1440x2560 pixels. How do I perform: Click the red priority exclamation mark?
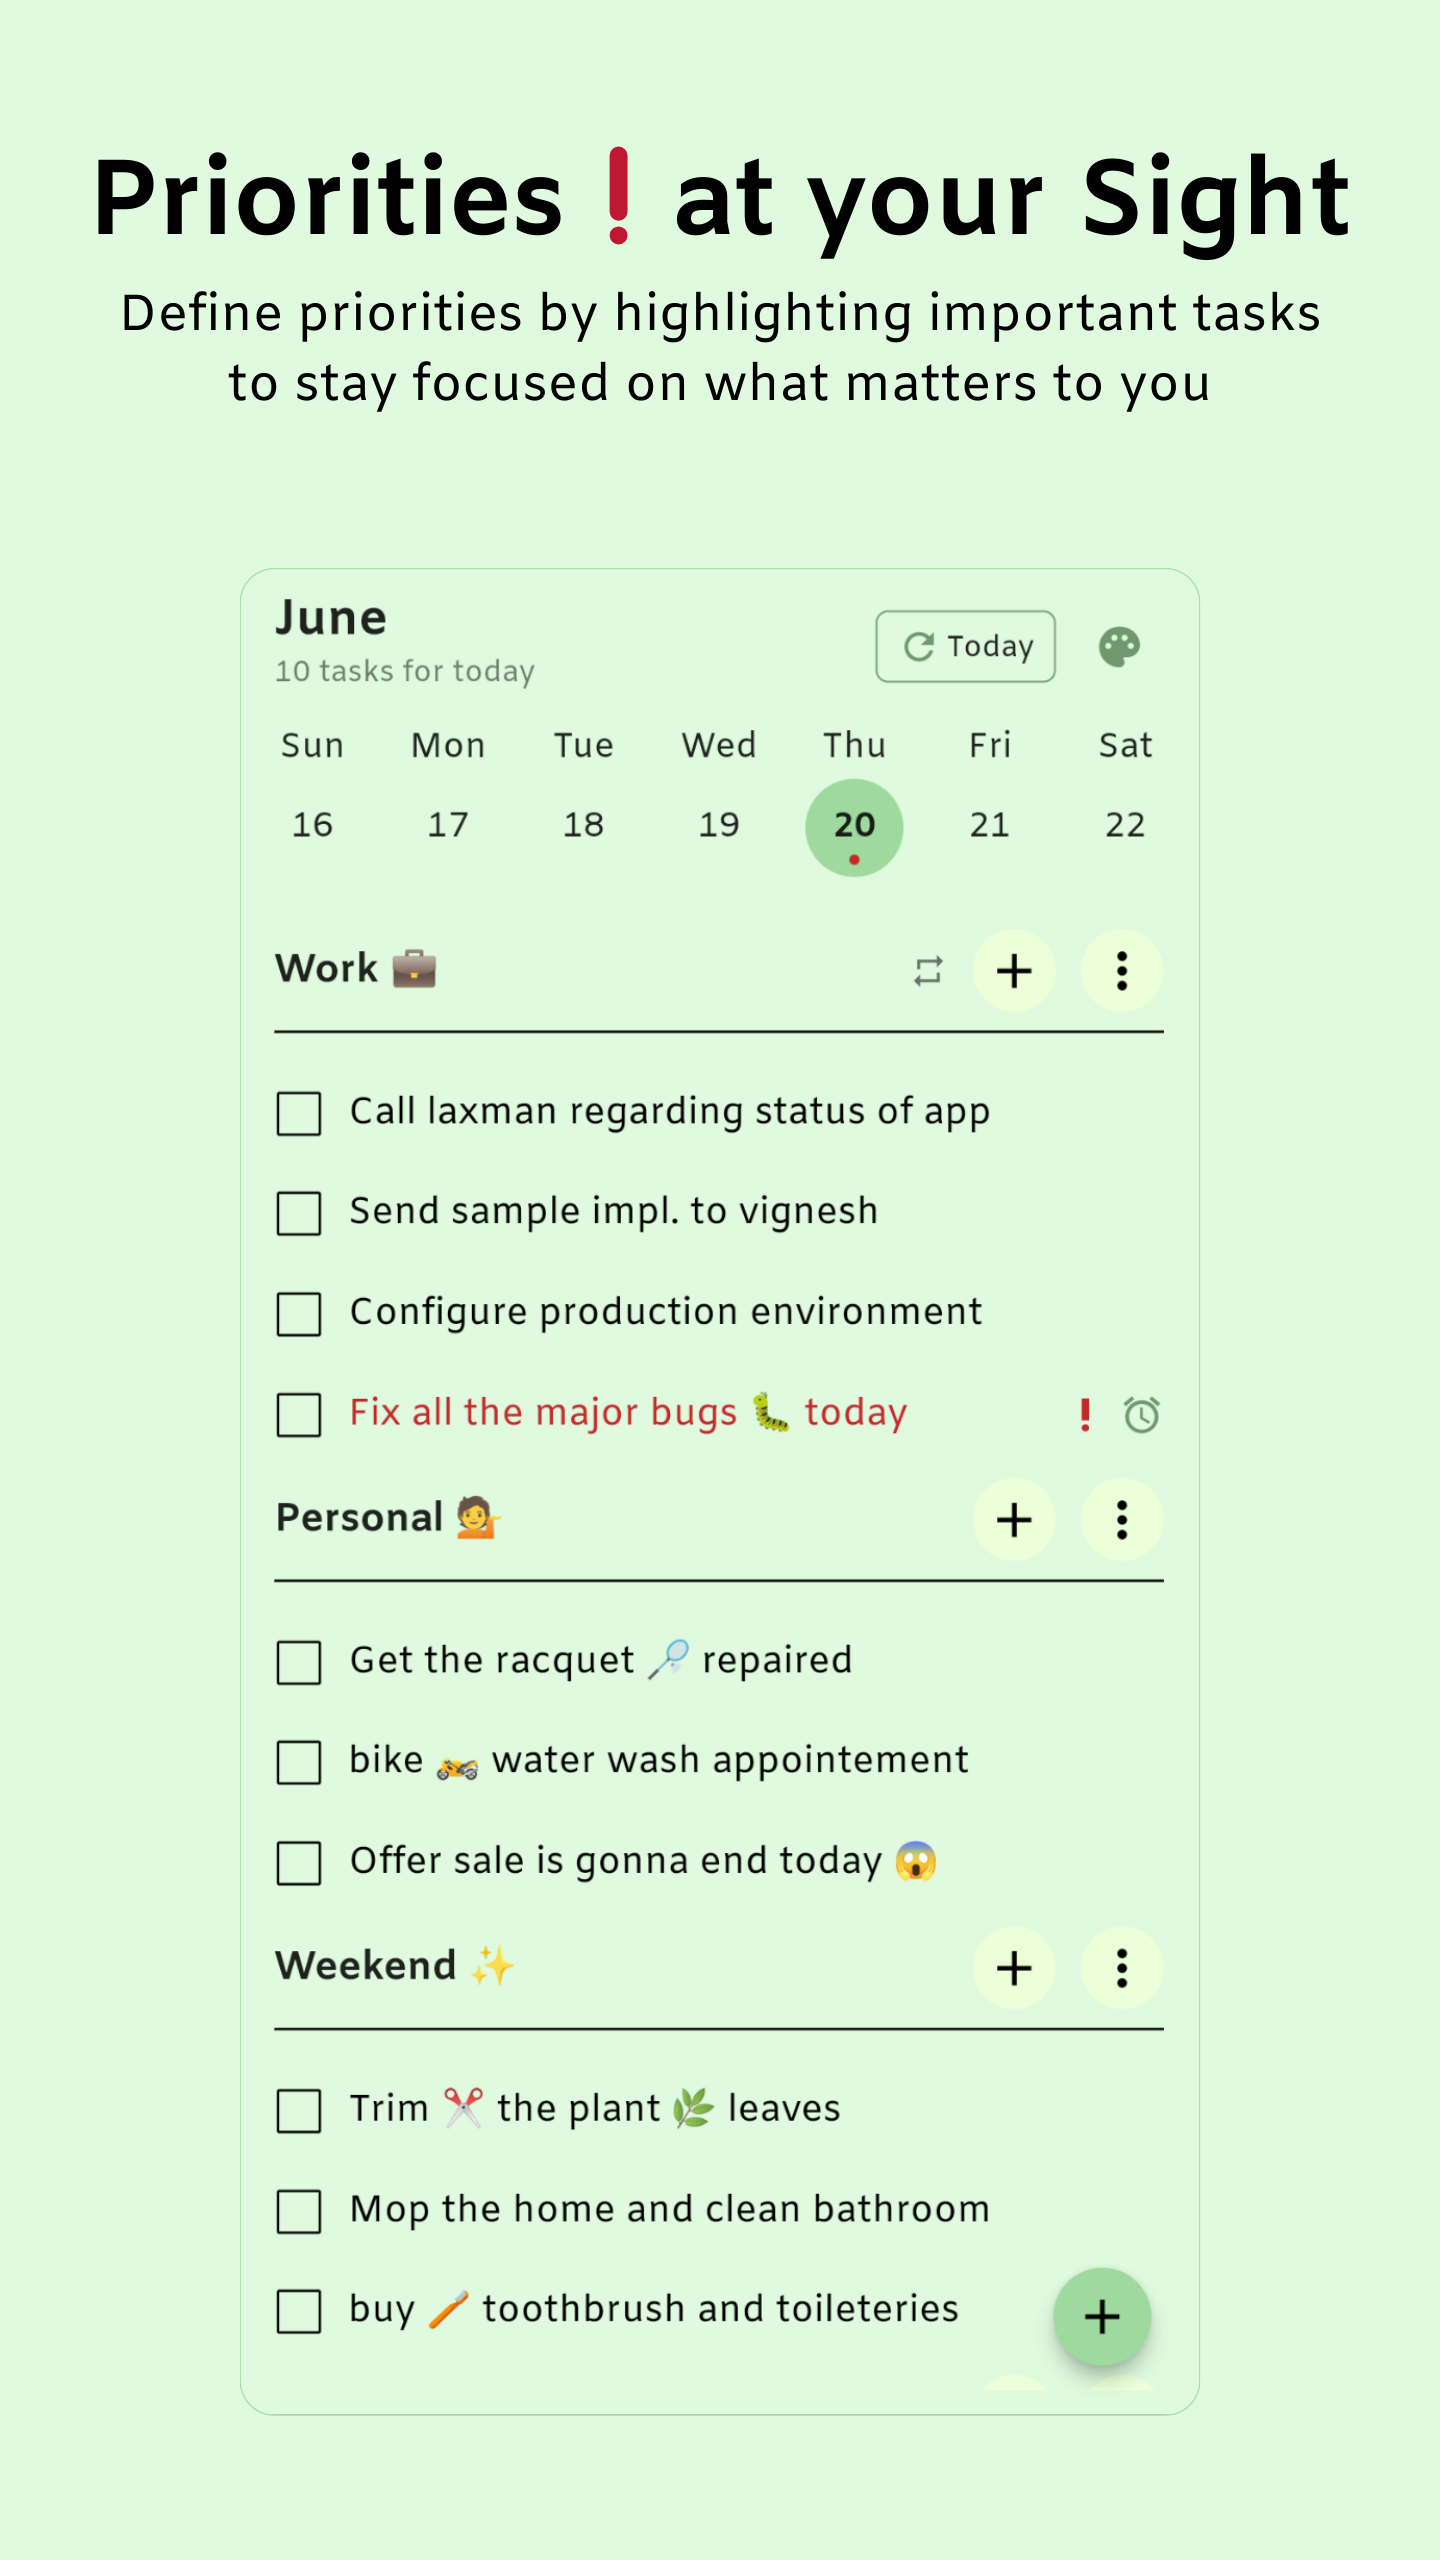(1085, 1414)
